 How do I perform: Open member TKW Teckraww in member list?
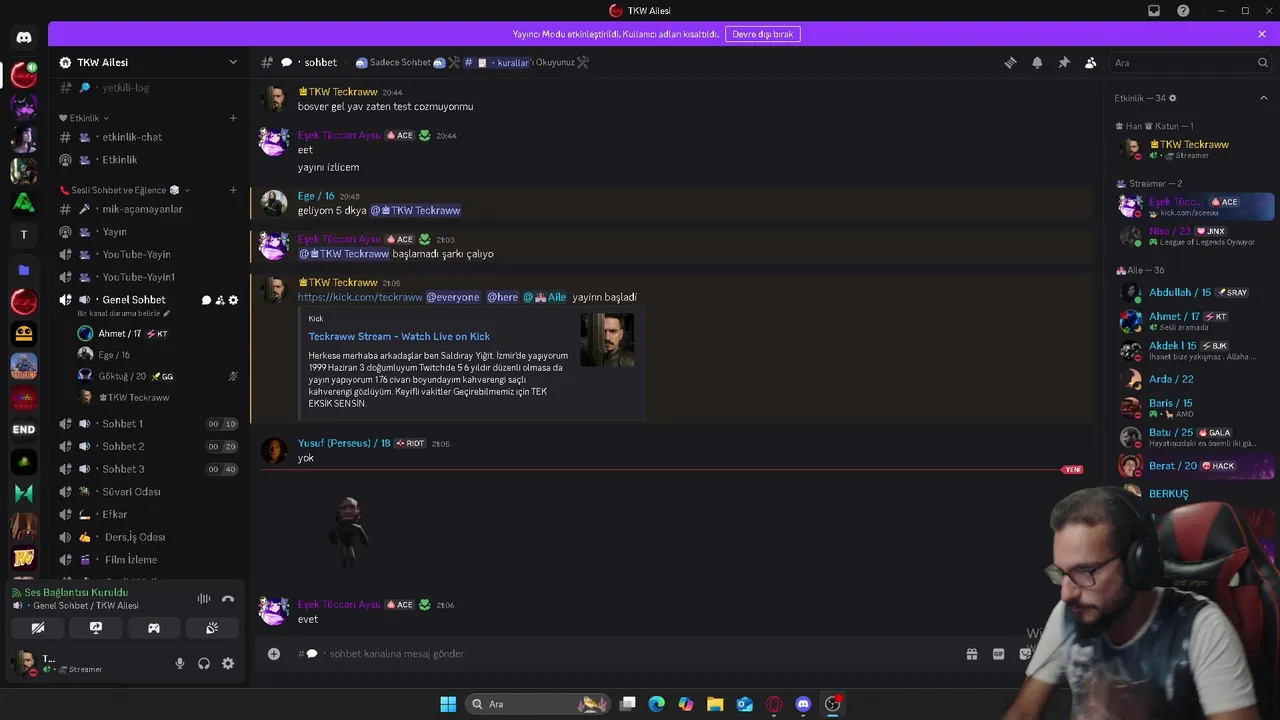[x=1195, y=149]
